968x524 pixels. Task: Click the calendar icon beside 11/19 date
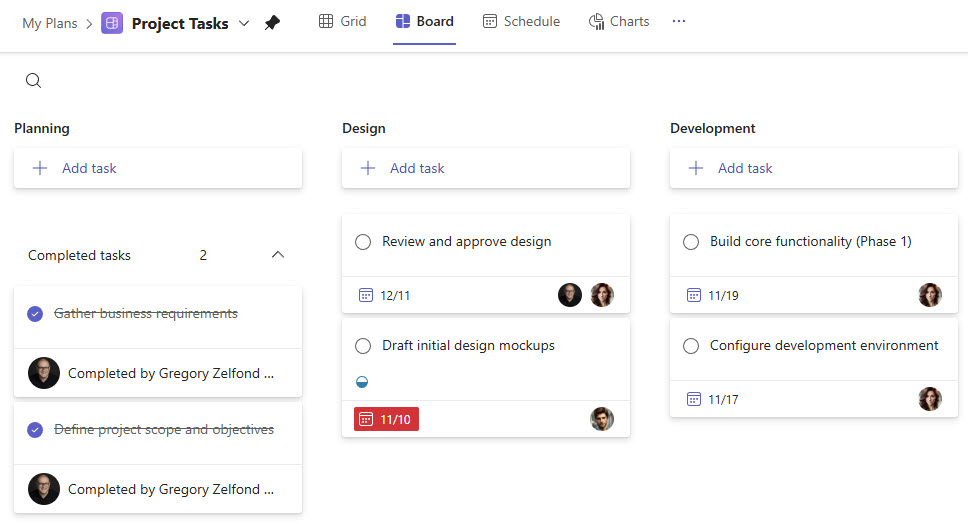(693, 295)
